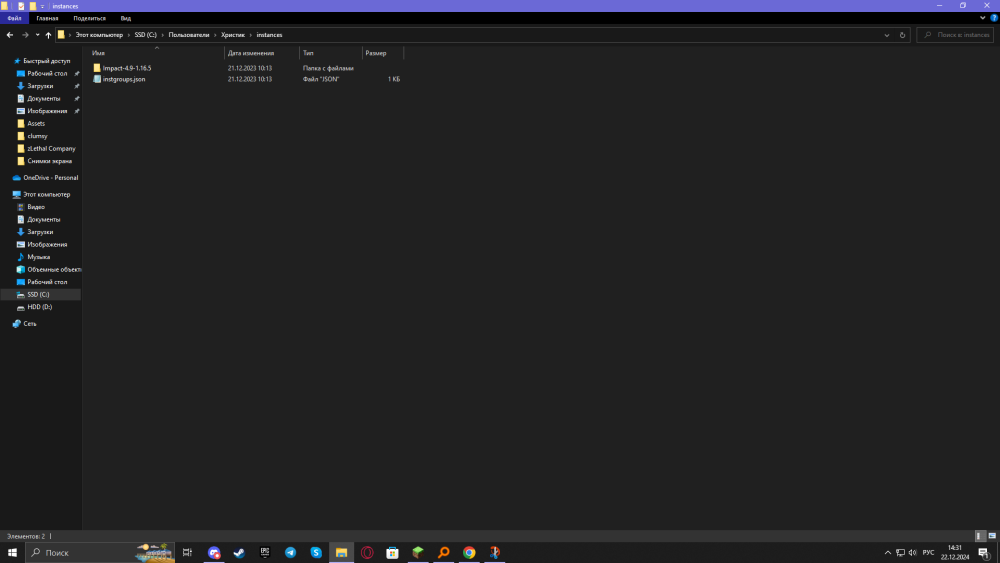This screenshot has width=1000, height=563.
Task: Click the taskbar Поиск search box
Action: pos(100,553)
